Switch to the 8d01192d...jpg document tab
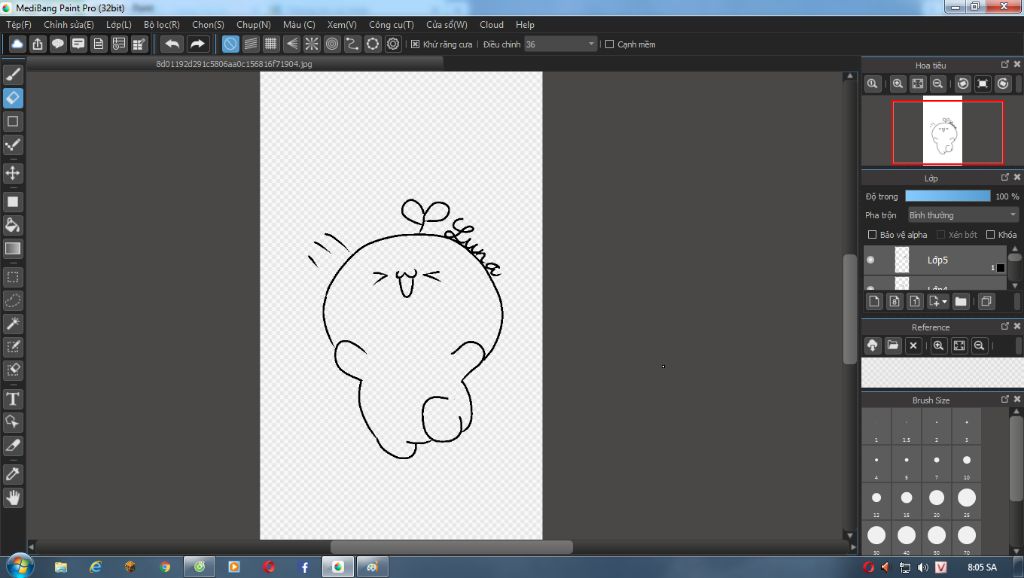This screenshot has height=578, width=1024. (234, 64)
